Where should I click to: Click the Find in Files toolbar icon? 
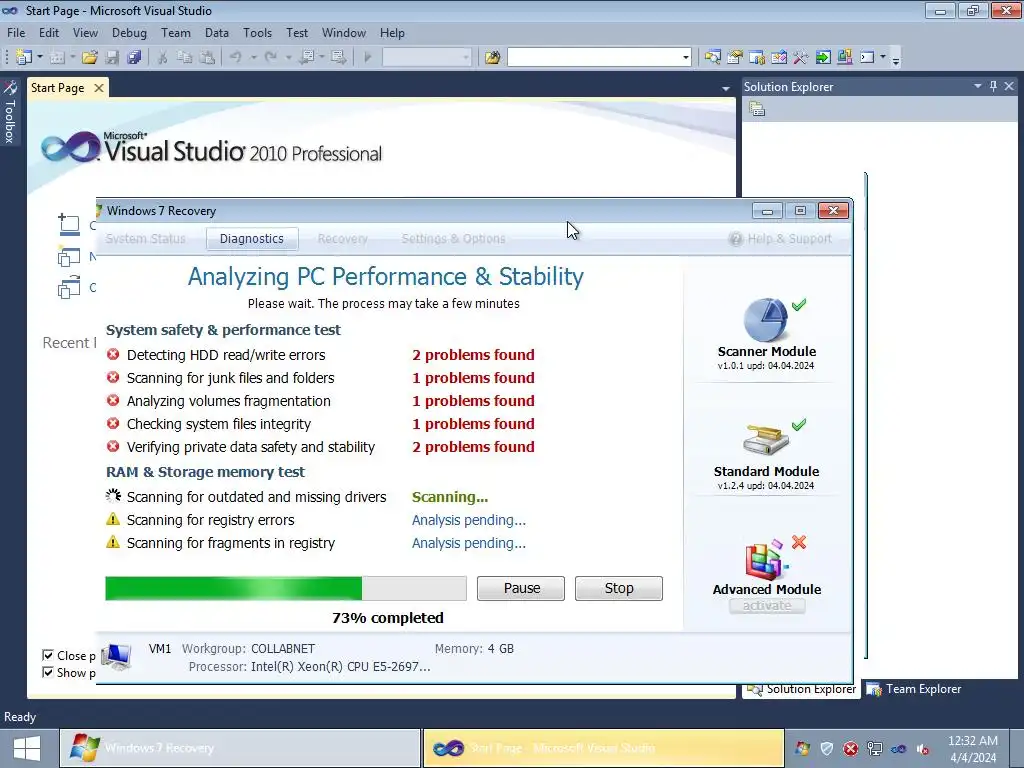(492, 57)
